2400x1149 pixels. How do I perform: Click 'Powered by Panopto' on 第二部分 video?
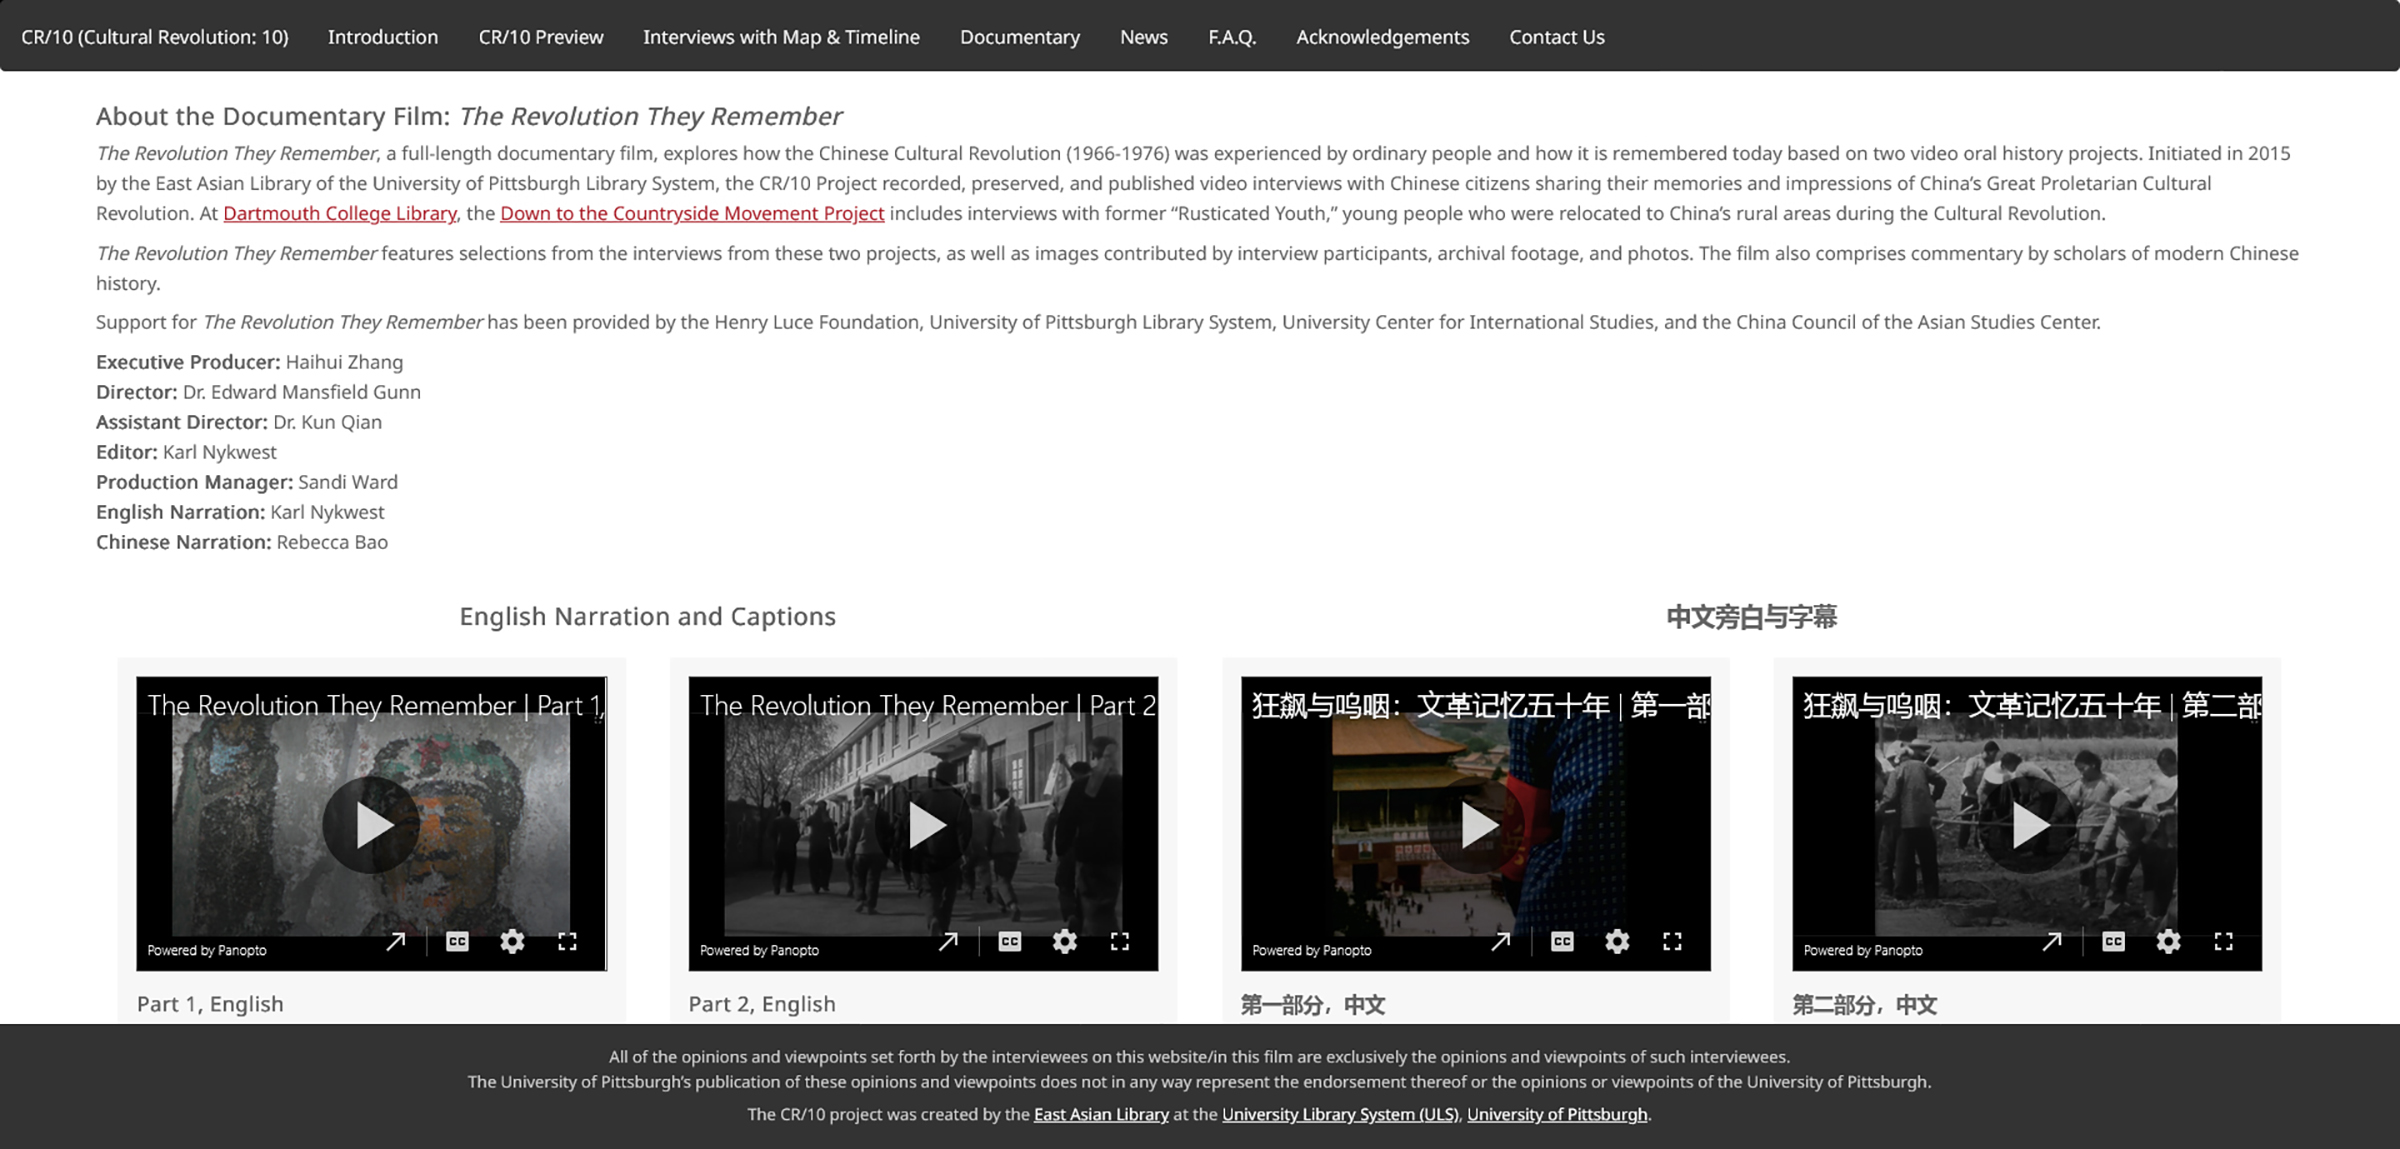coord(1863,950)
